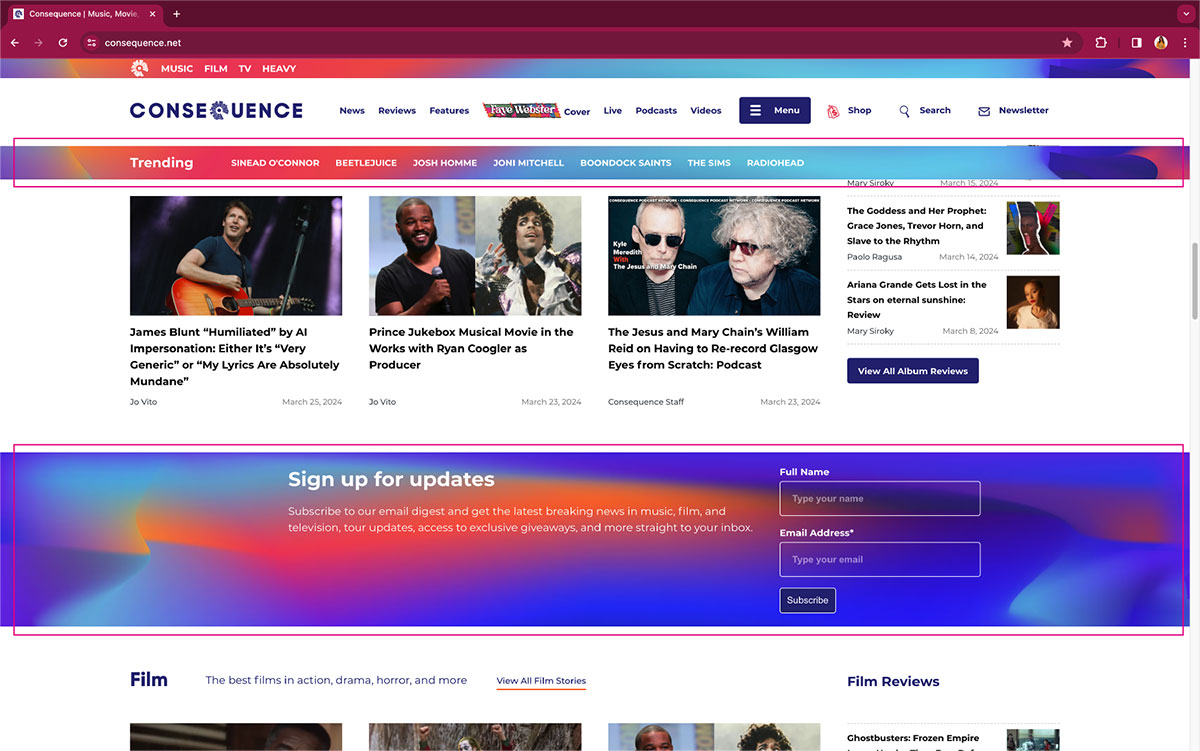Read the James Blunt "Humiliated" headline
Screen dimensions: 1200x751
tap(236, 357)
